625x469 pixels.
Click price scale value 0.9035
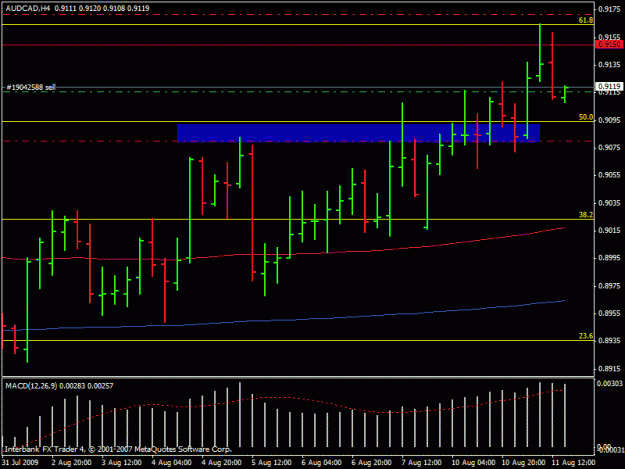[610, 203]
